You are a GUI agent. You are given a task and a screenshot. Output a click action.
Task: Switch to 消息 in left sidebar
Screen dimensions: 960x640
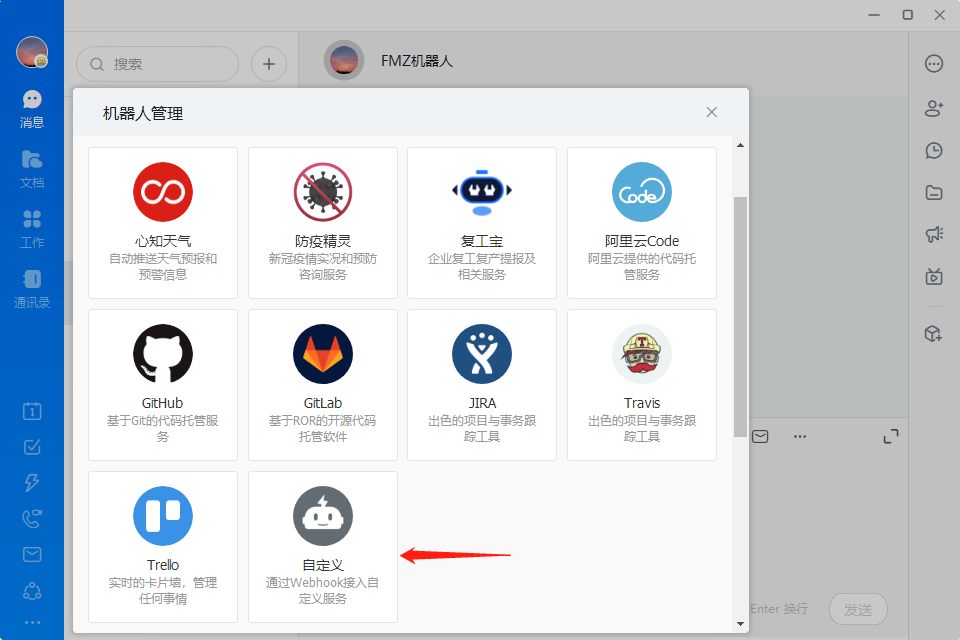[x=32, y=109]
